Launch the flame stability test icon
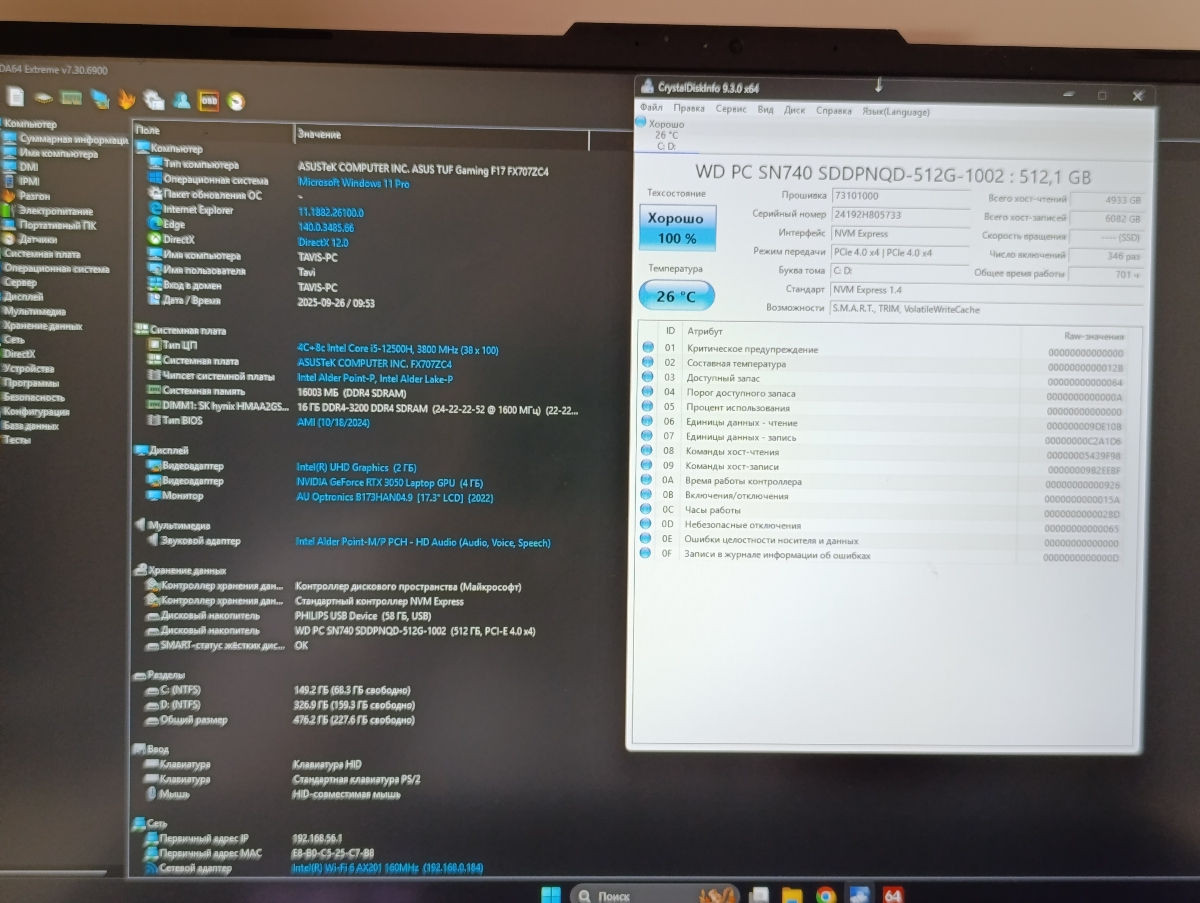 (x=126, y=99)
